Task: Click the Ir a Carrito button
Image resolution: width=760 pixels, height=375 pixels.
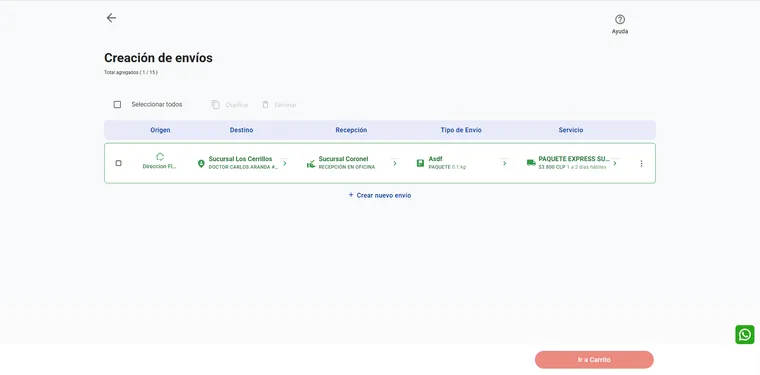Action: point(594,360)
